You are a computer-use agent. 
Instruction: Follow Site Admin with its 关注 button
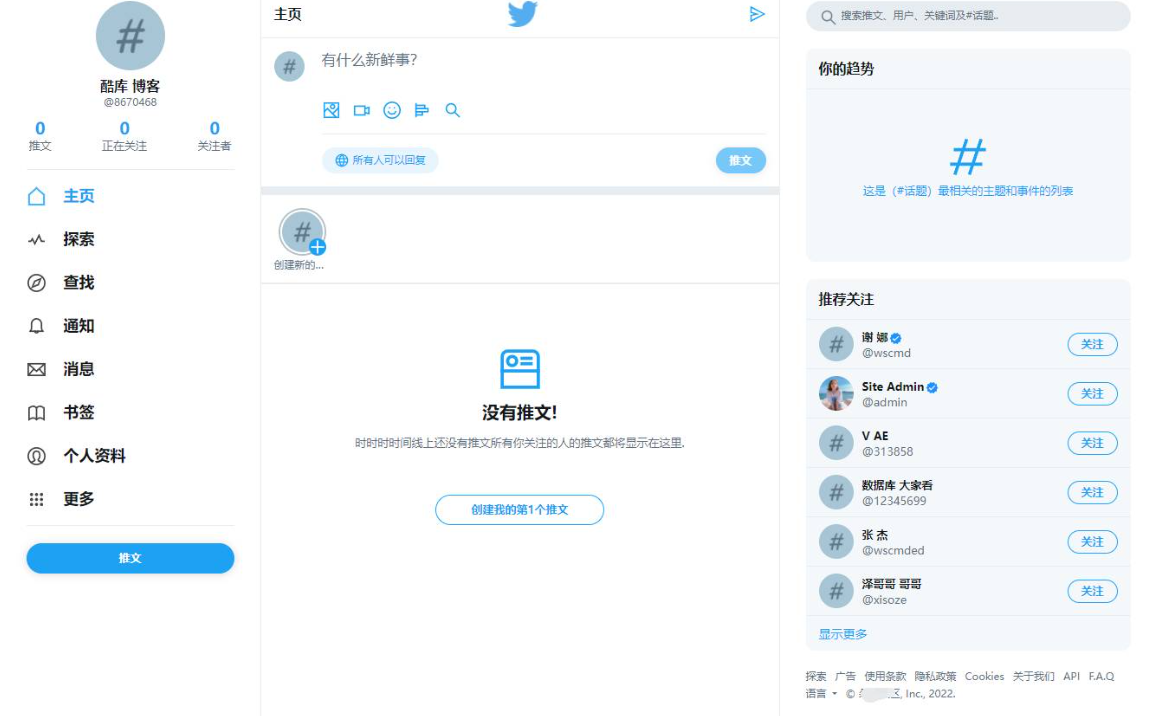click(x=1092, y=394)
